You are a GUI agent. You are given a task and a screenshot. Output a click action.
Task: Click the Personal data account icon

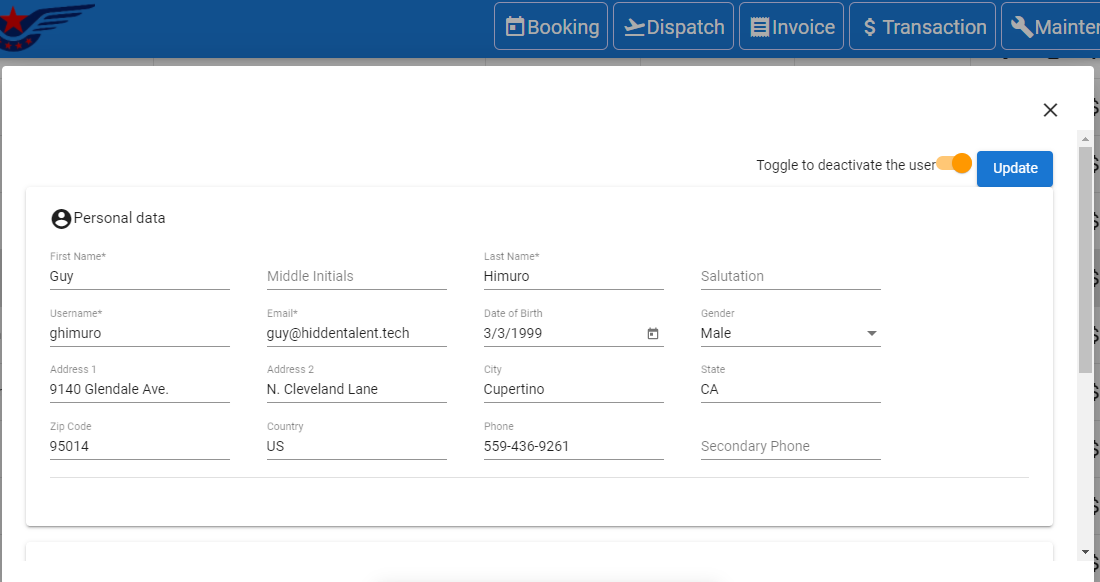61,218
